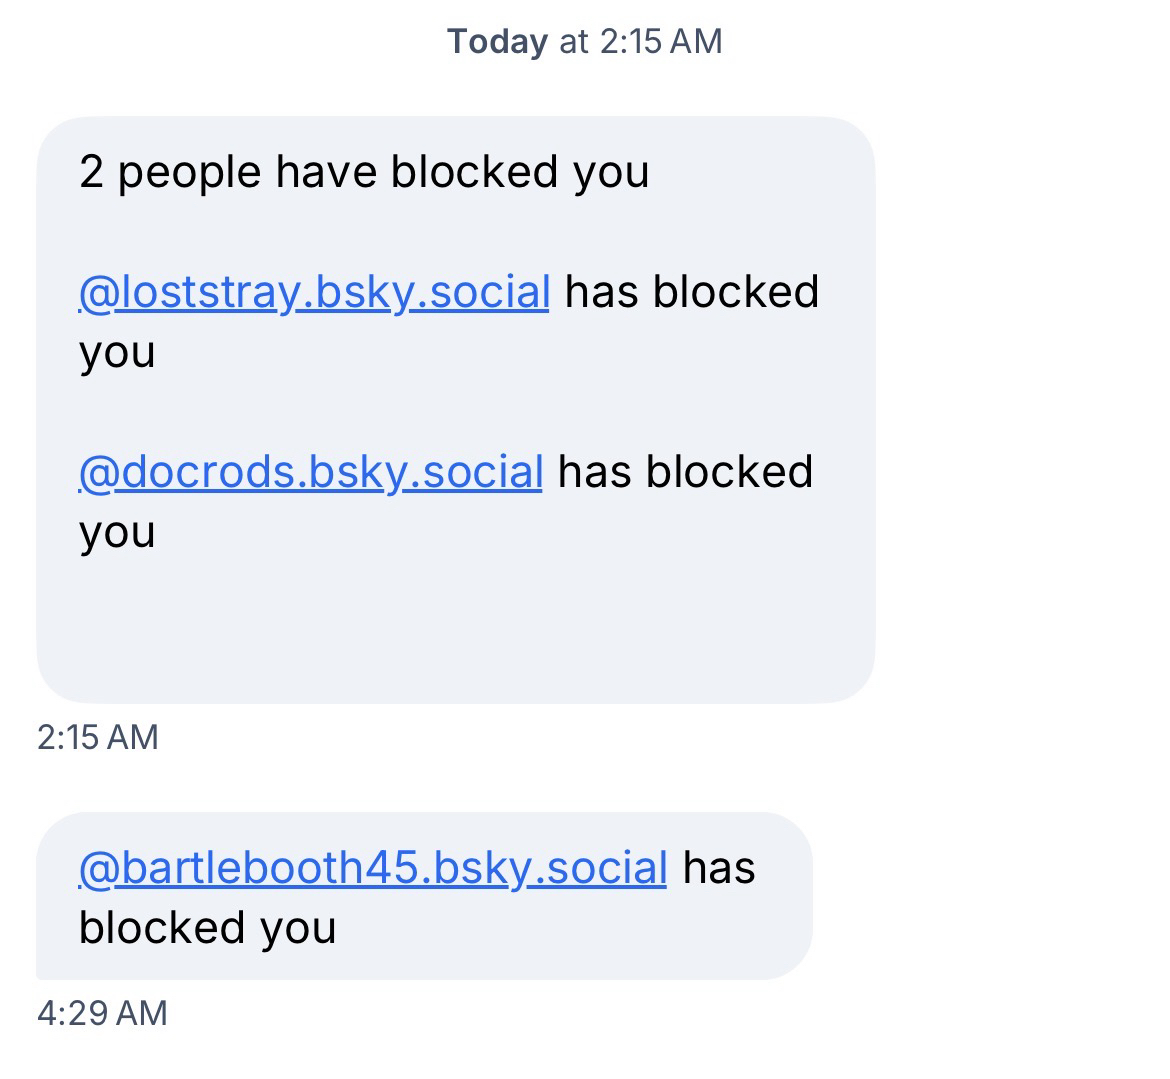Click "blocked you" text in the second message
1170x1079 pixels.
pos(207,928)
